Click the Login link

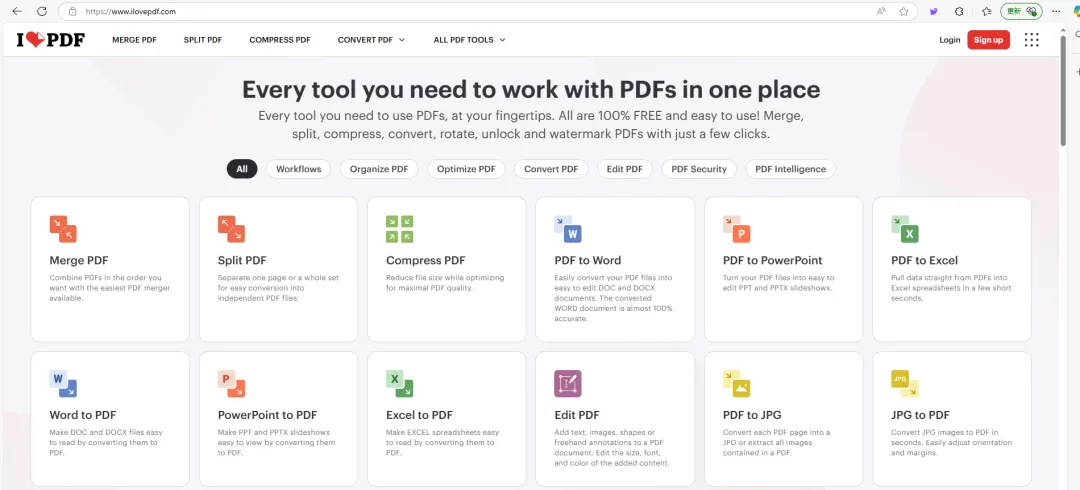click(949, 40)
